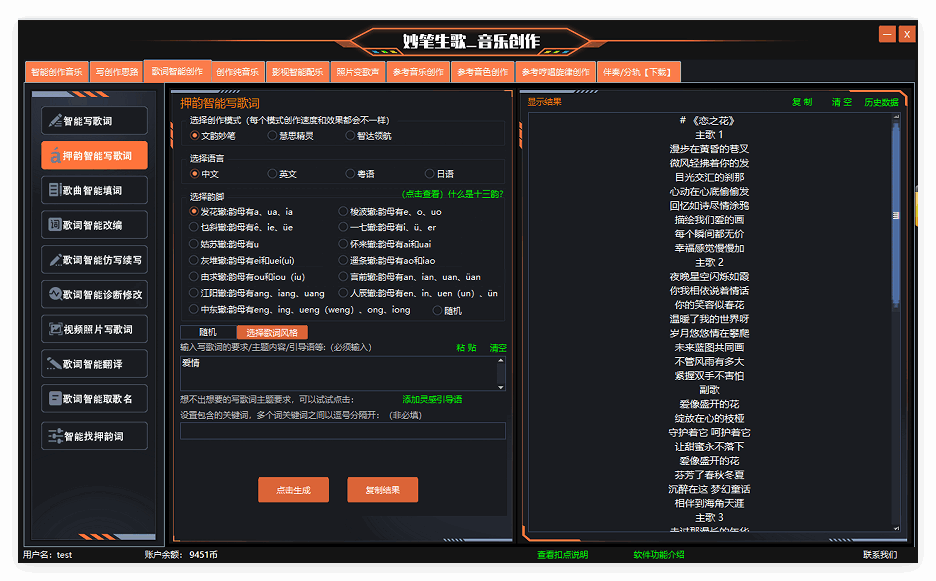Choose 英文 as the lyric language
Screen dimensions: 936x581
(273, 174)
